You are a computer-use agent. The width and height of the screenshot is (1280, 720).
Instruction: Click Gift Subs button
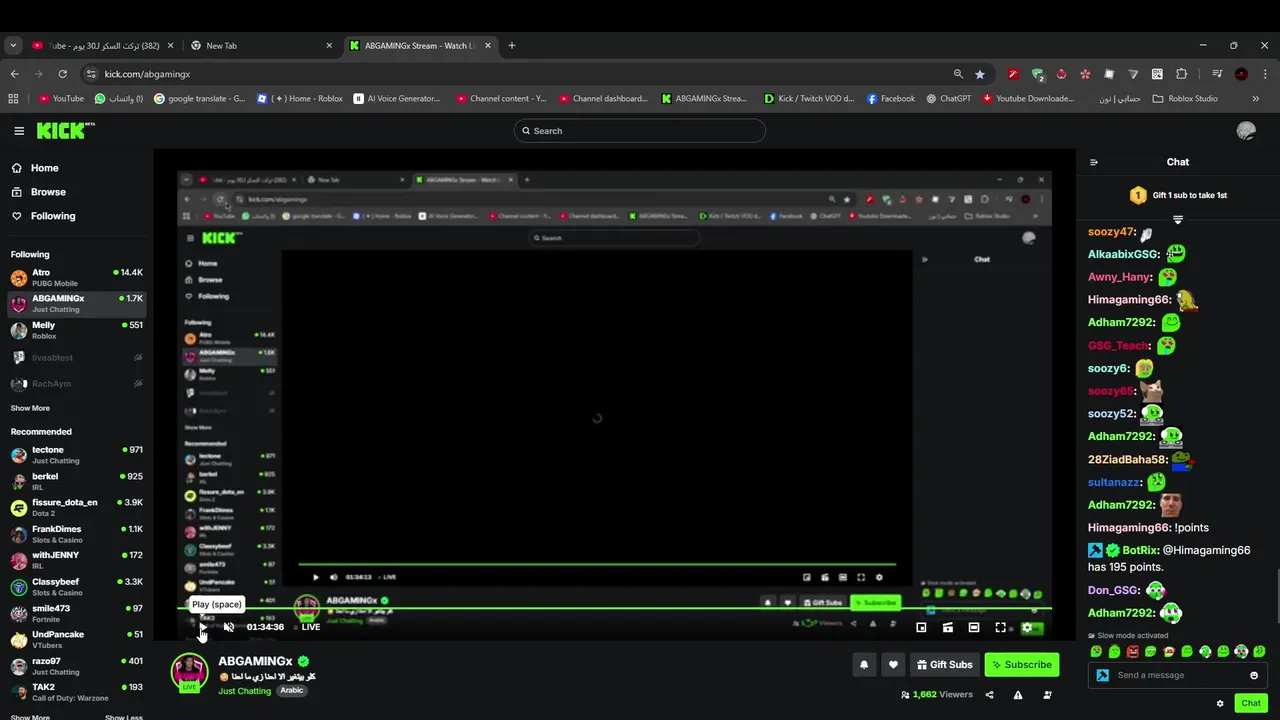943,664
